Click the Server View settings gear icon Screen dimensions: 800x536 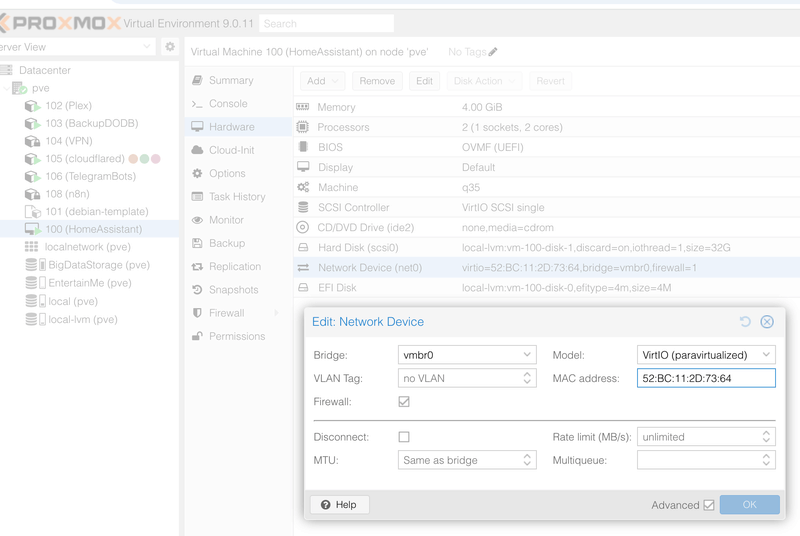click(x=170, y=47)
